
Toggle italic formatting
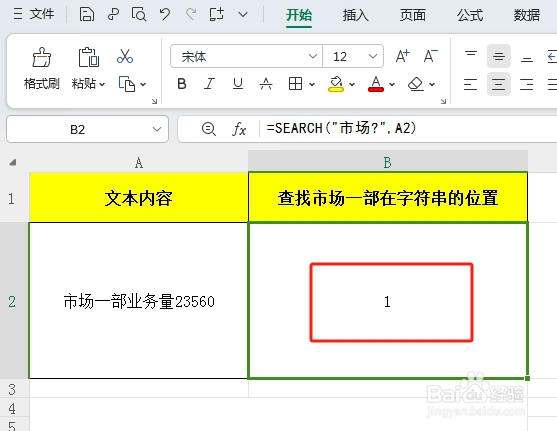pyautogui.click(x=210, y=84)
